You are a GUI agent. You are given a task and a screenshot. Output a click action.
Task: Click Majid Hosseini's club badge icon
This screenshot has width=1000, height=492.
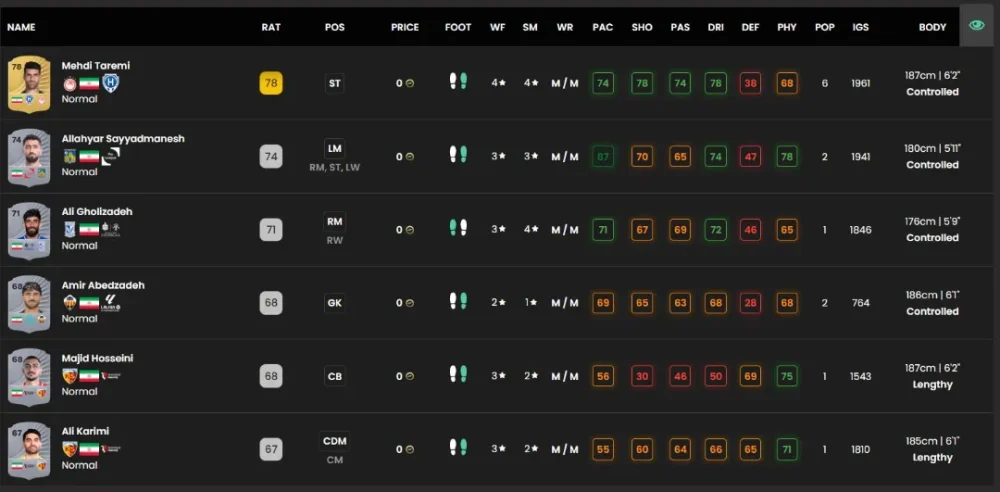69,376
